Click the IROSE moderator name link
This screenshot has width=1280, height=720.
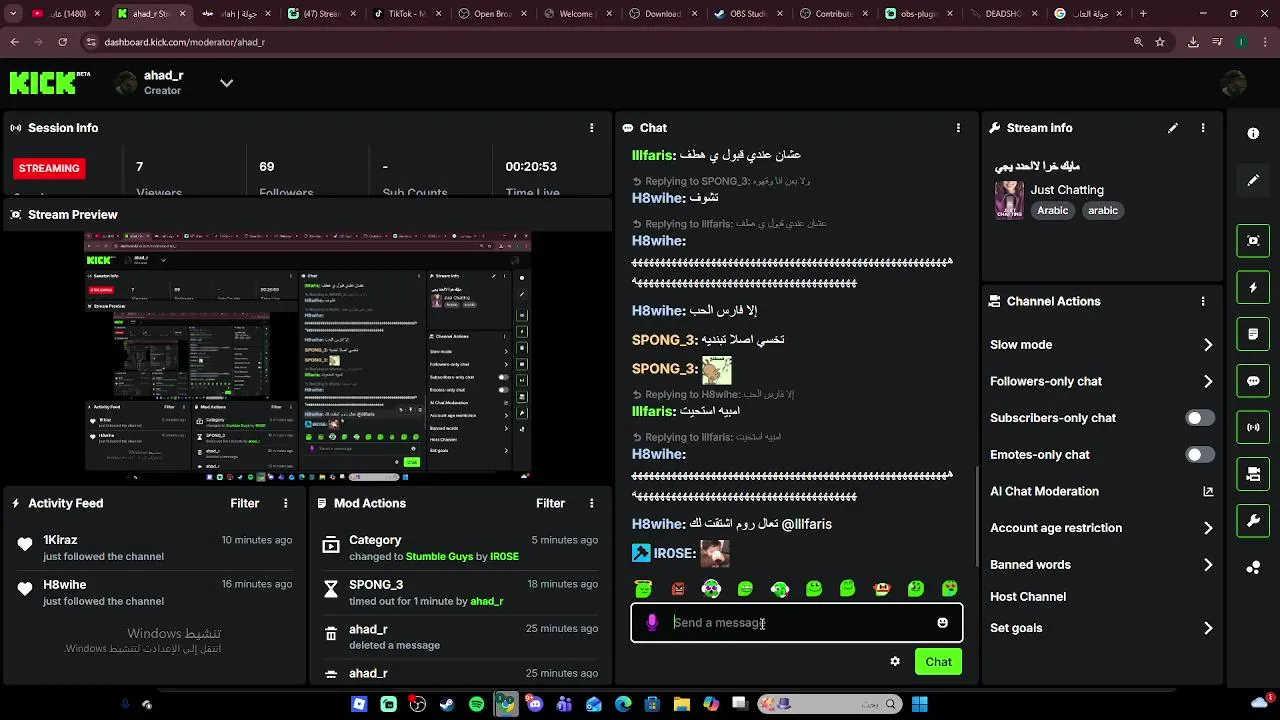click(504, 557)
